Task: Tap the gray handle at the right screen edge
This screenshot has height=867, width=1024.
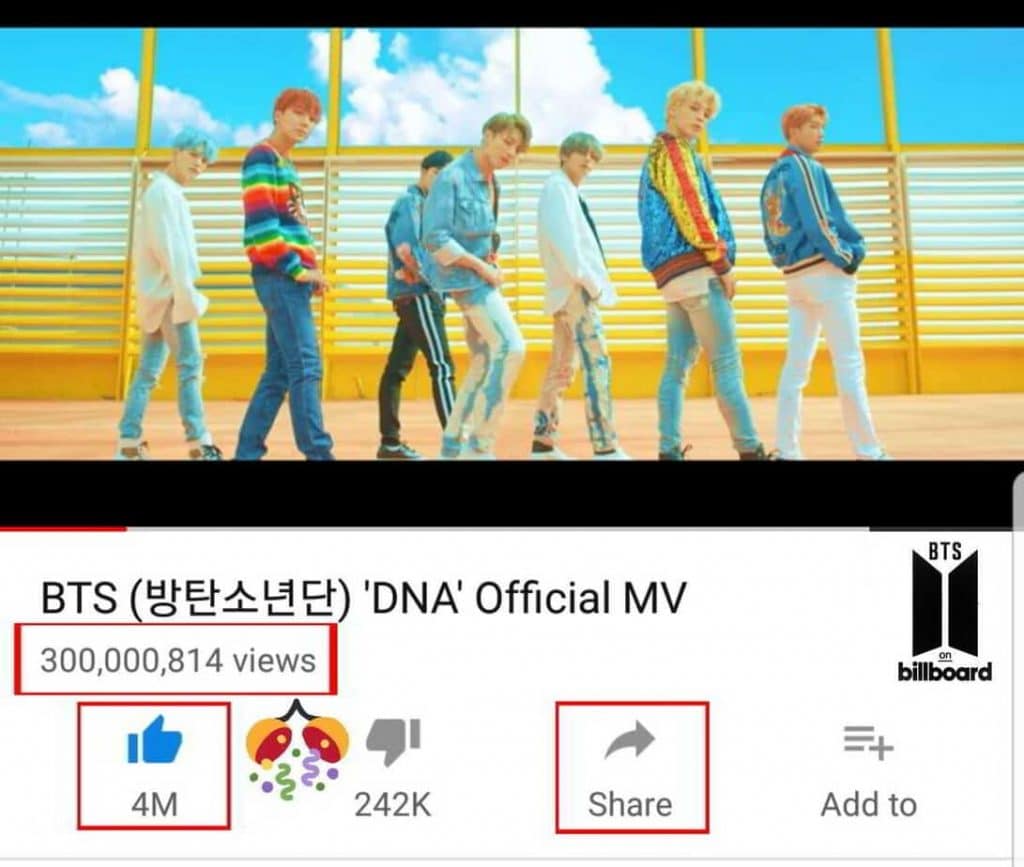Action: 1018,503
